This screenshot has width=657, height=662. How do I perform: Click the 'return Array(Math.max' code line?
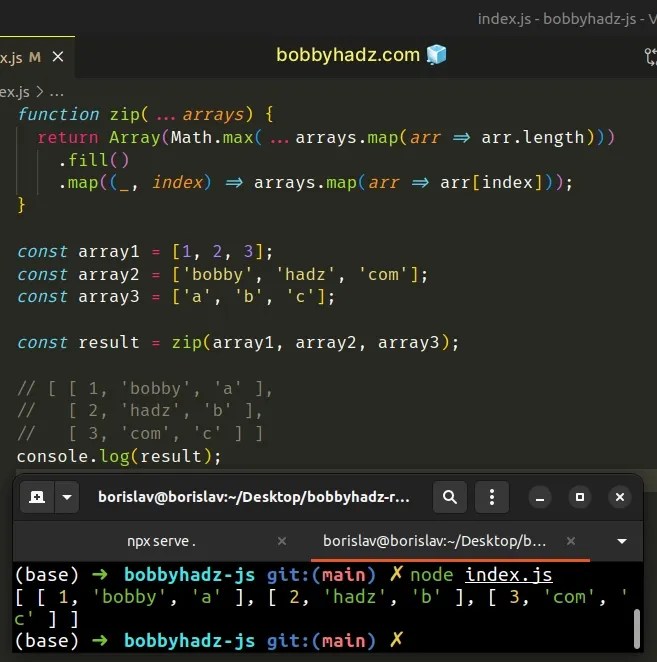[326, 138]
